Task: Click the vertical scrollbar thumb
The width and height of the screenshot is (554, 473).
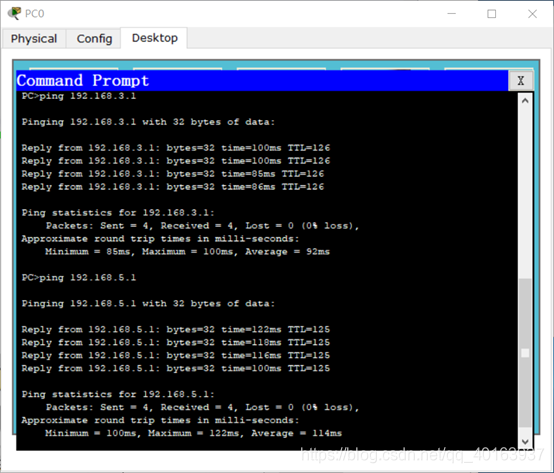Action: [525, 353]
